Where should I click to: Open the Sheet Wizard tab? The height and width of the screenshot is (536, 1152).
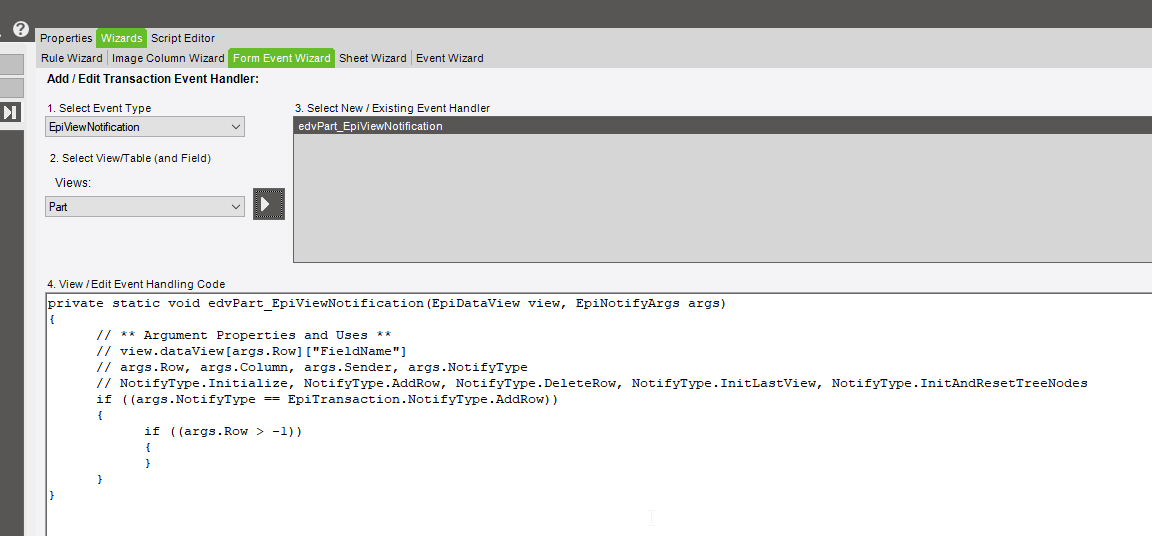click(372, 58)
